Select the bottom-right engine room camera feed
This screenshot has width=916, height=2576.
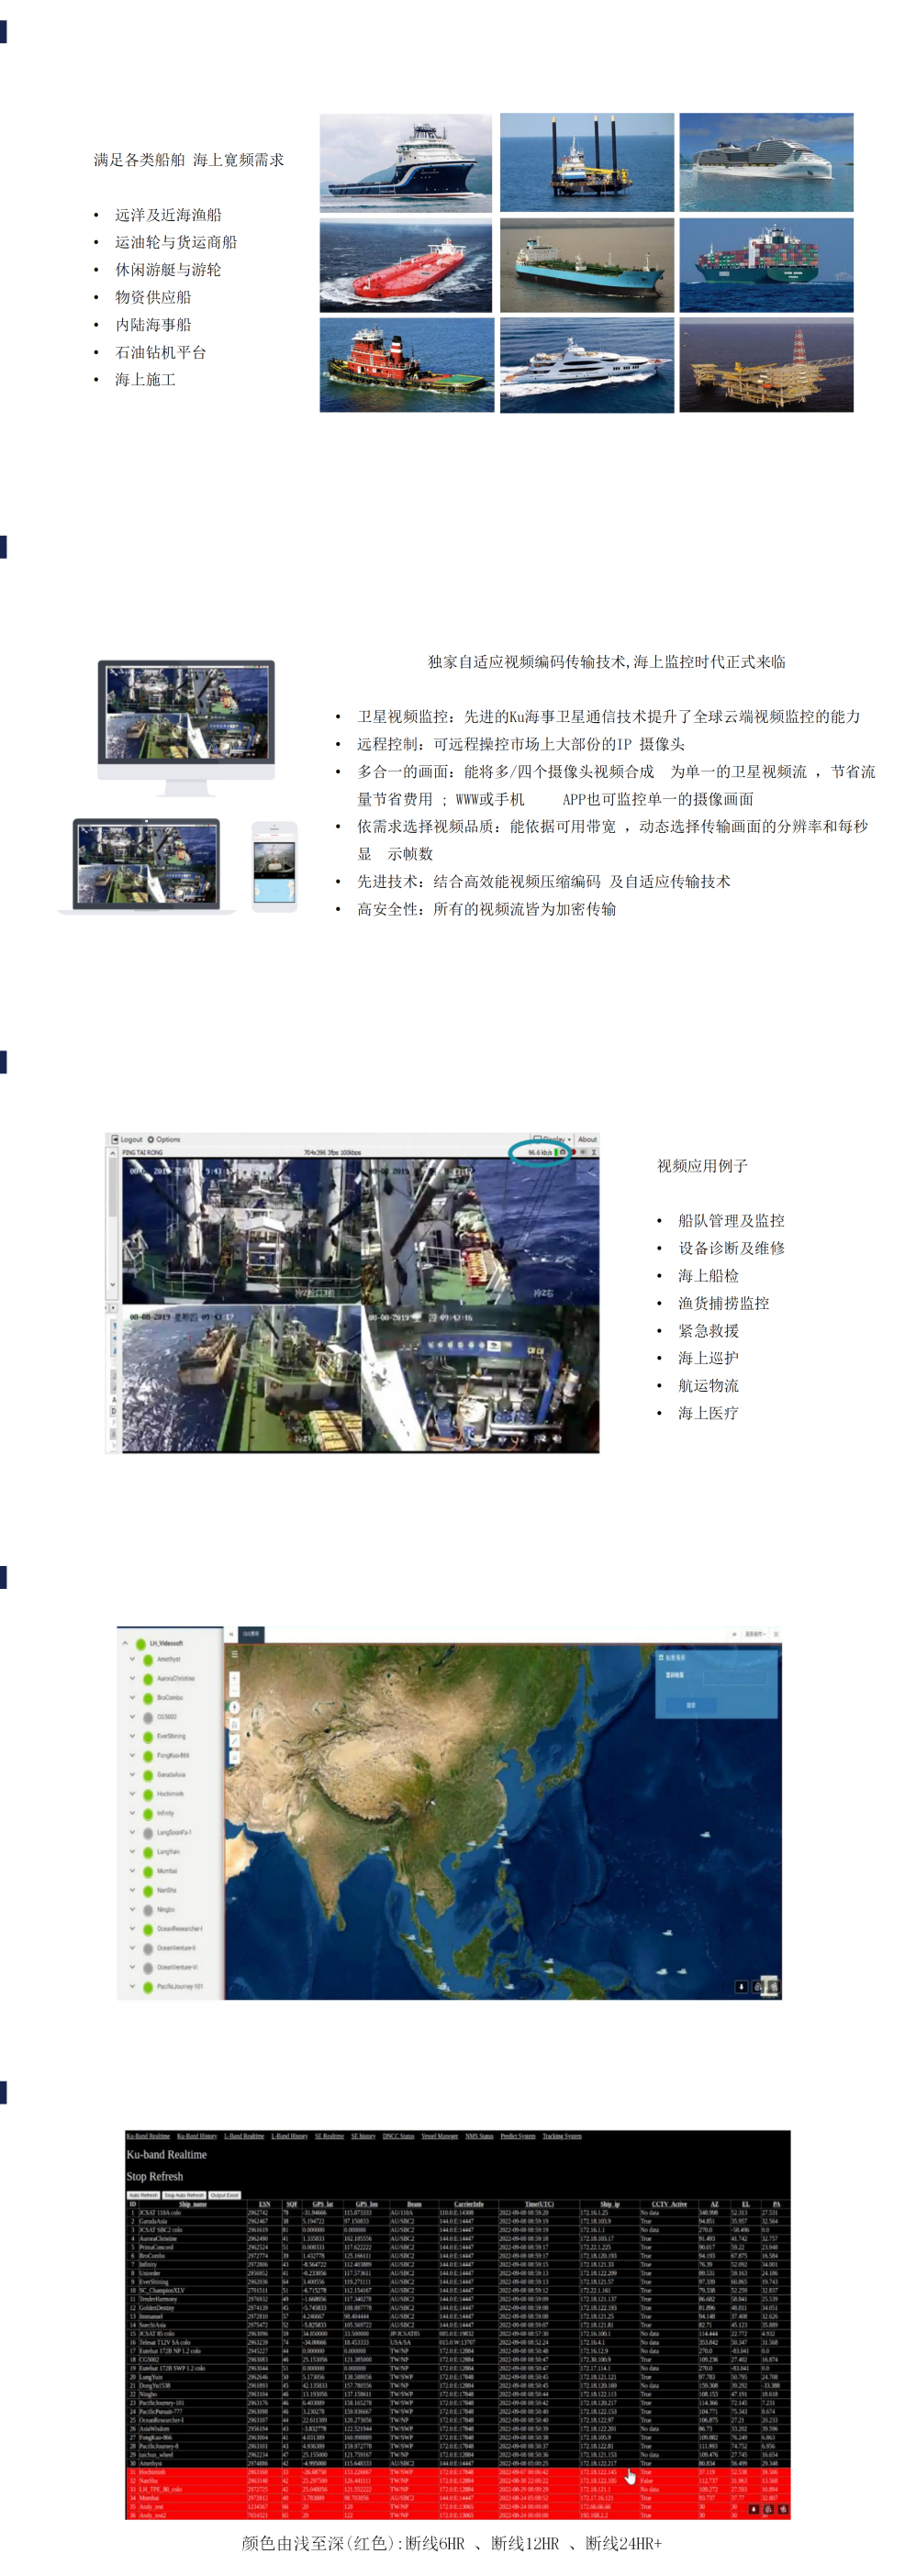(x=480, y=1378)
